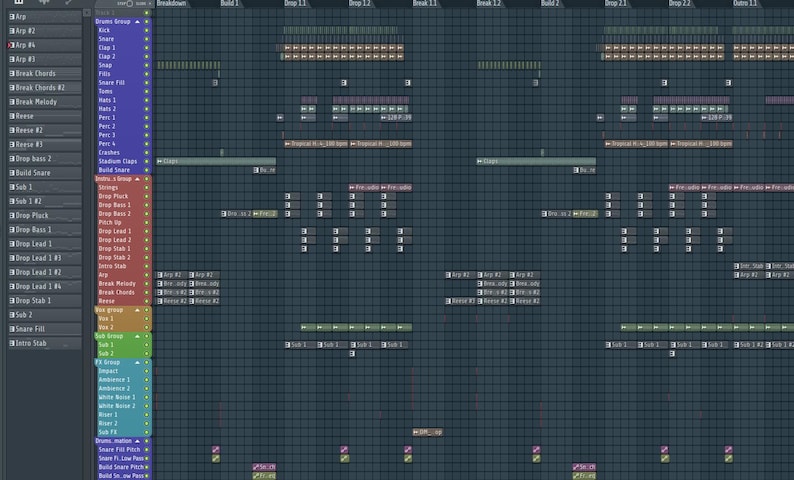
Task: Select the Pitch Up track name
Action: tap(110, 222)
